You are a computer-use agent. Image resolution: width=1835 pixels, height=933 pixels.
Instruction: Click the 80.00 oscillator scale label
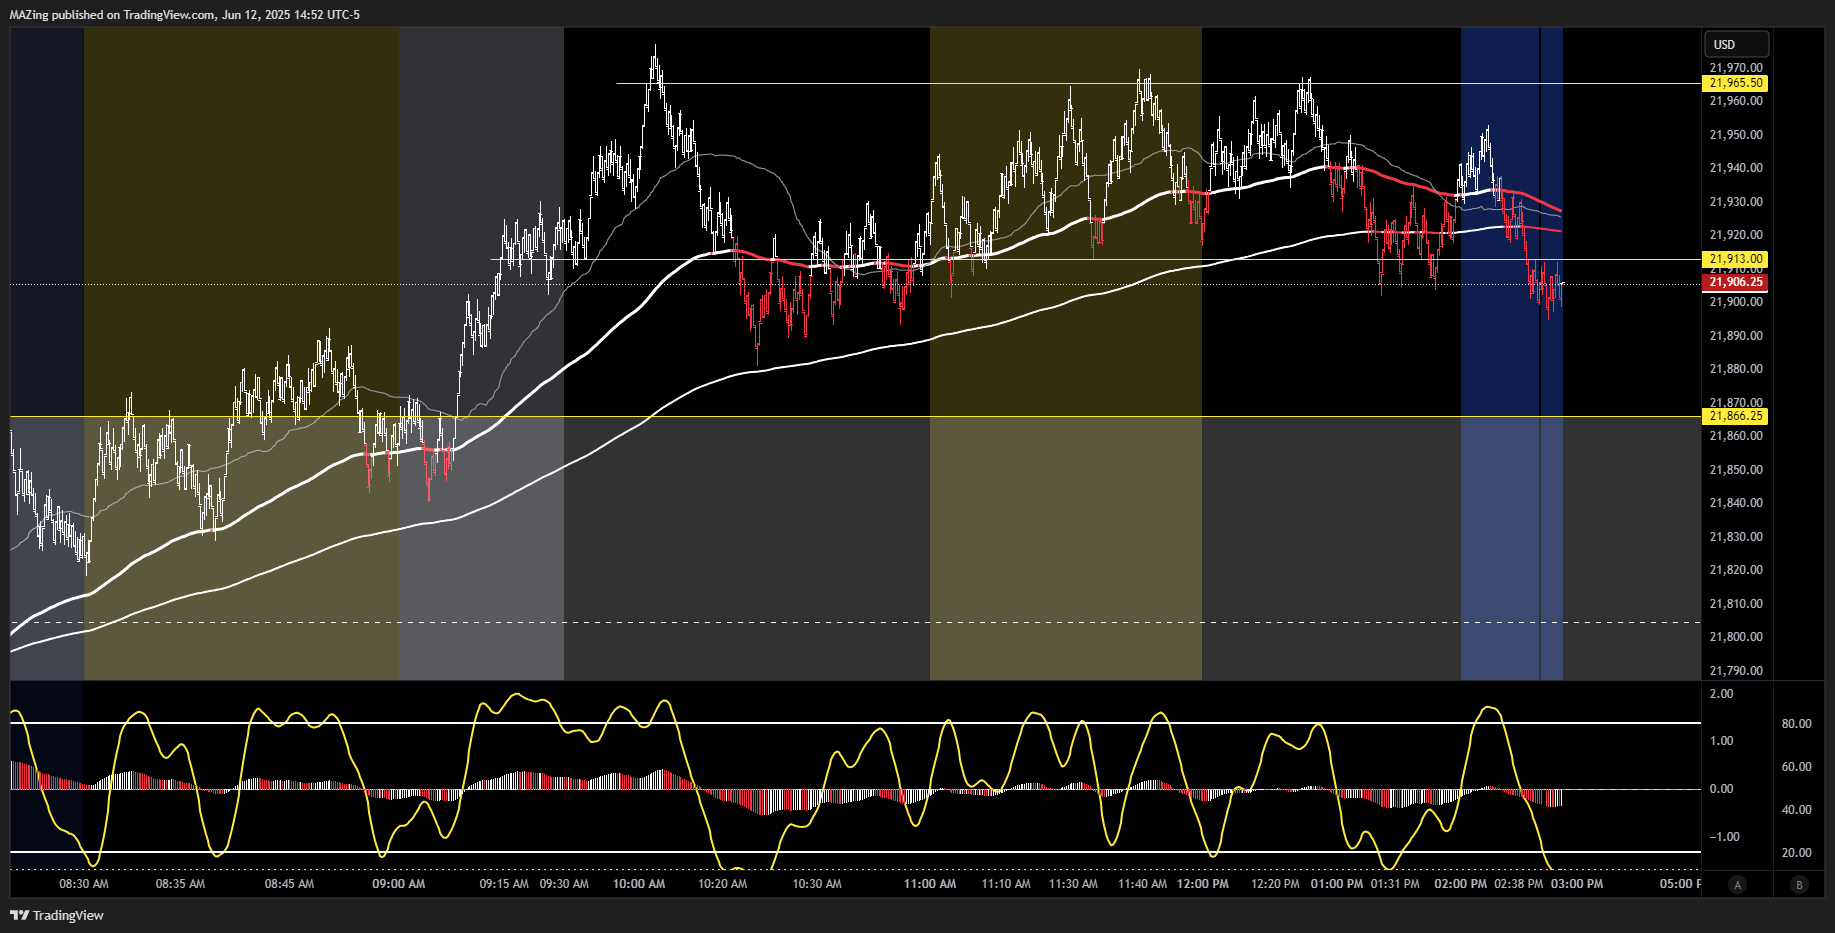1797,724
